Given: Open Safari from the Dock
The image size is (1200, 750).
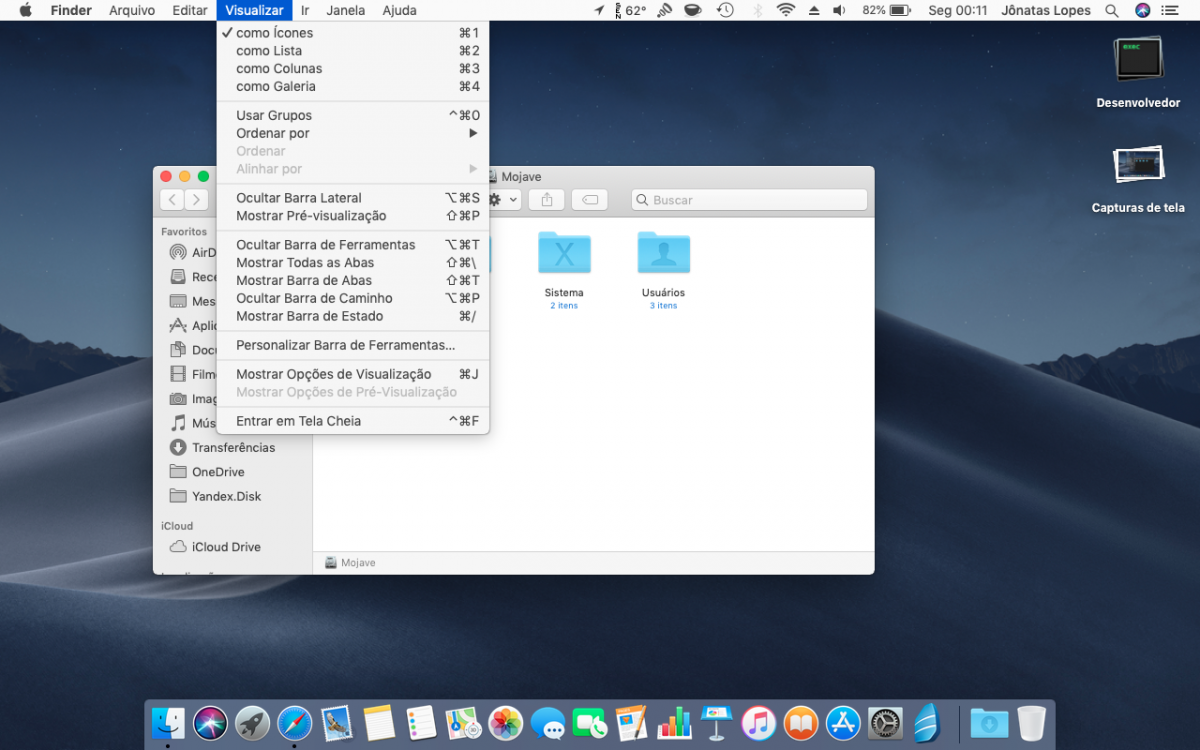Looking at the screenshot, I should click(294, 723).
